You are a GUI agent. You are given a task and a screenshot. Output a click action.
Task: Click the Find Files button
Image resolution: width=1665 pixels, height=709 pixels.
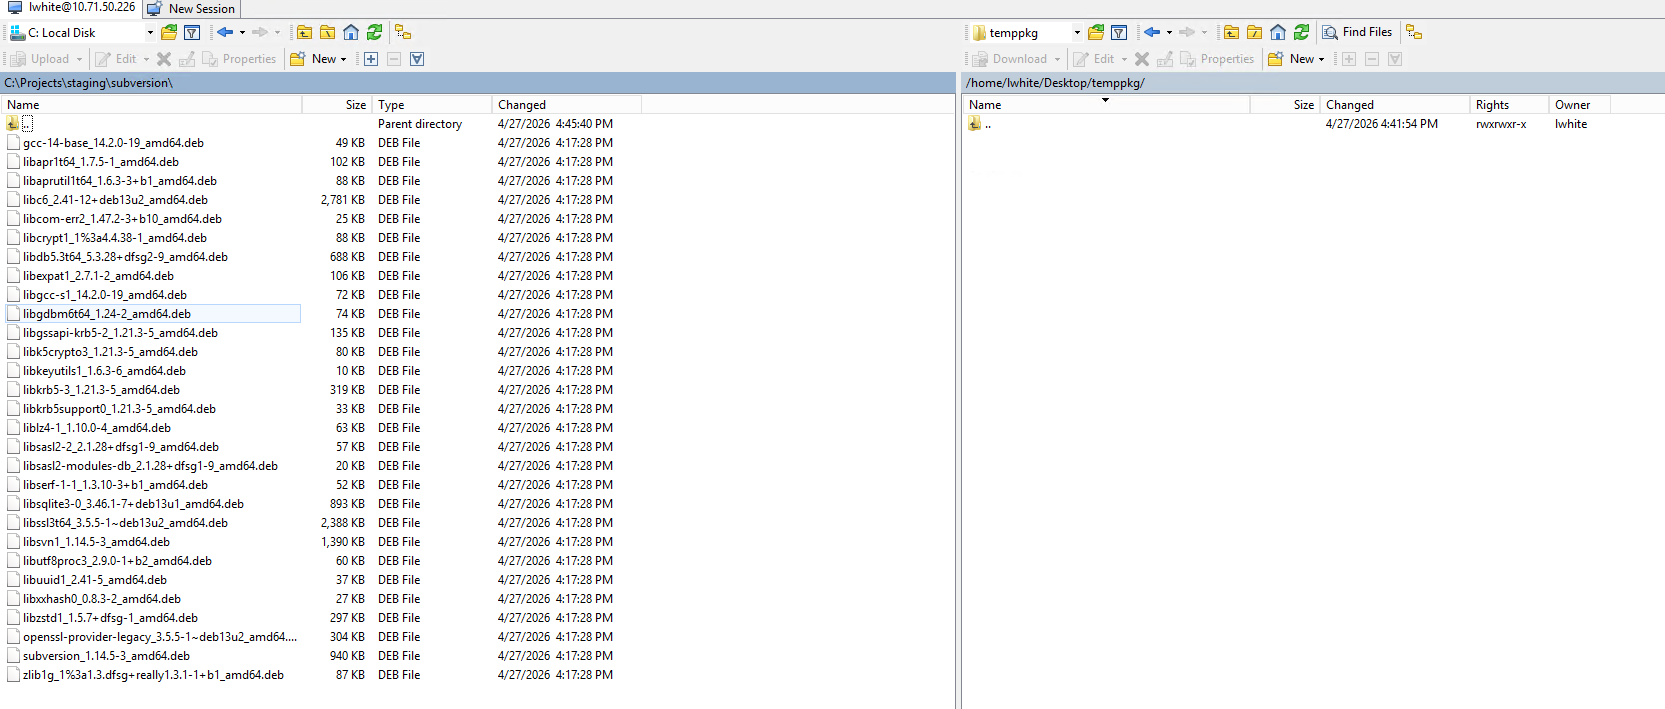1357,33
